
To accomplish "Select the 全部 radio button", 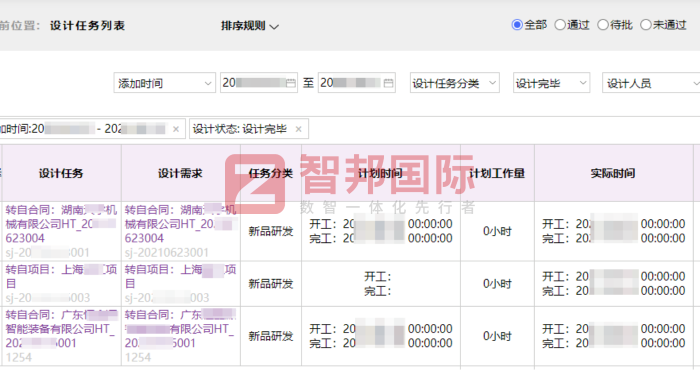I will coord(517,25).
